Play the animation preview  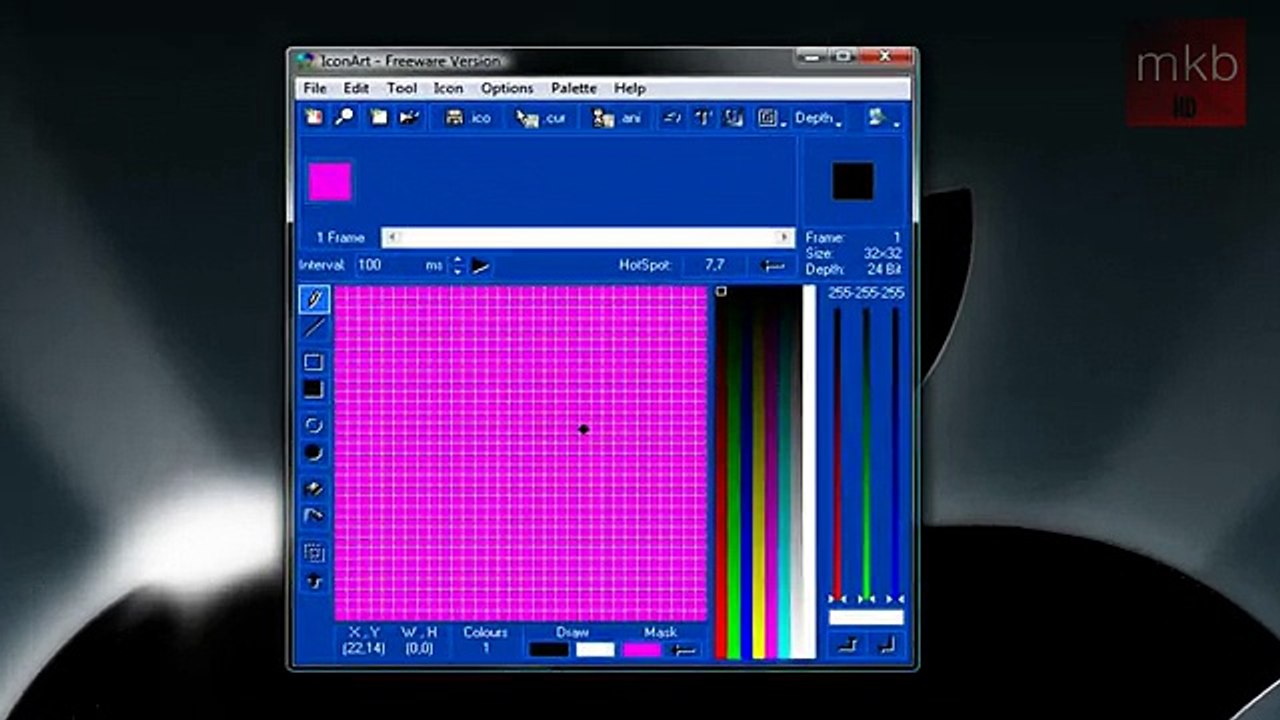481,265
